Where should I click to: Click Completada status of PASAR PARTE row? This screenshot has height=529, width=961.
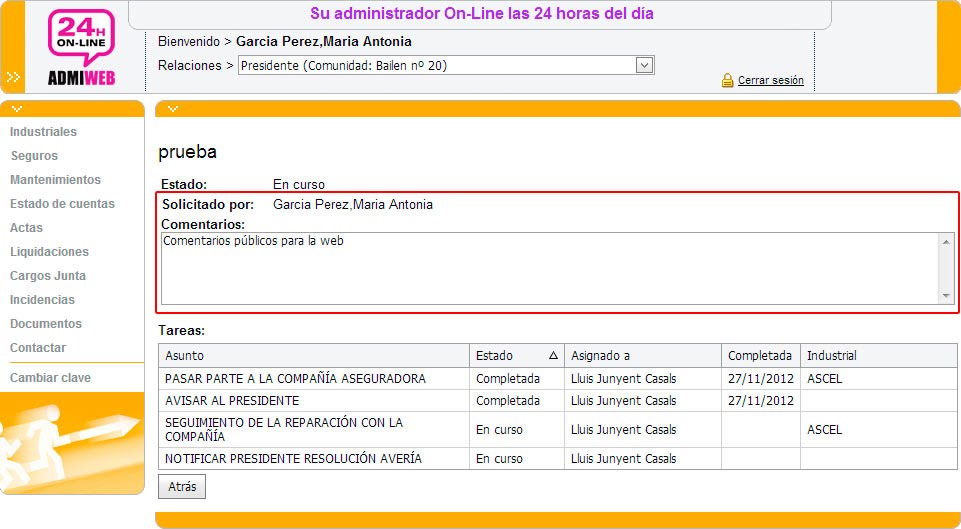508,379
